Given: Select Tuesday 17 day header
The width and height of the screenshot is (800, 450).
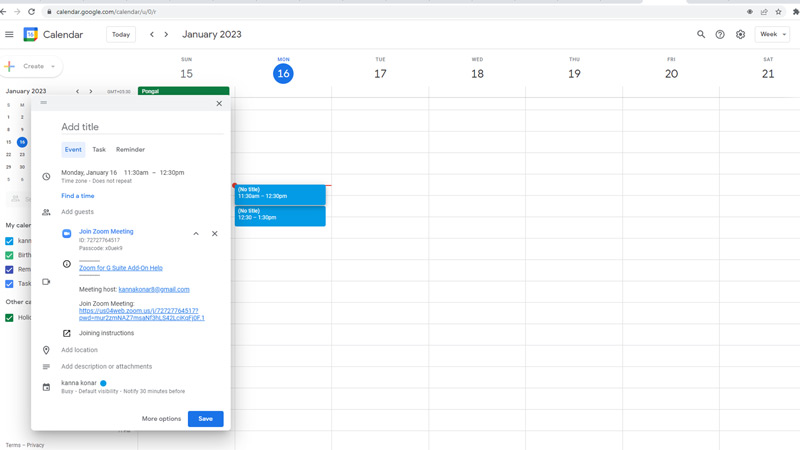Looking at the screenshot, I should pyautogui.click(x=380, y=73).
